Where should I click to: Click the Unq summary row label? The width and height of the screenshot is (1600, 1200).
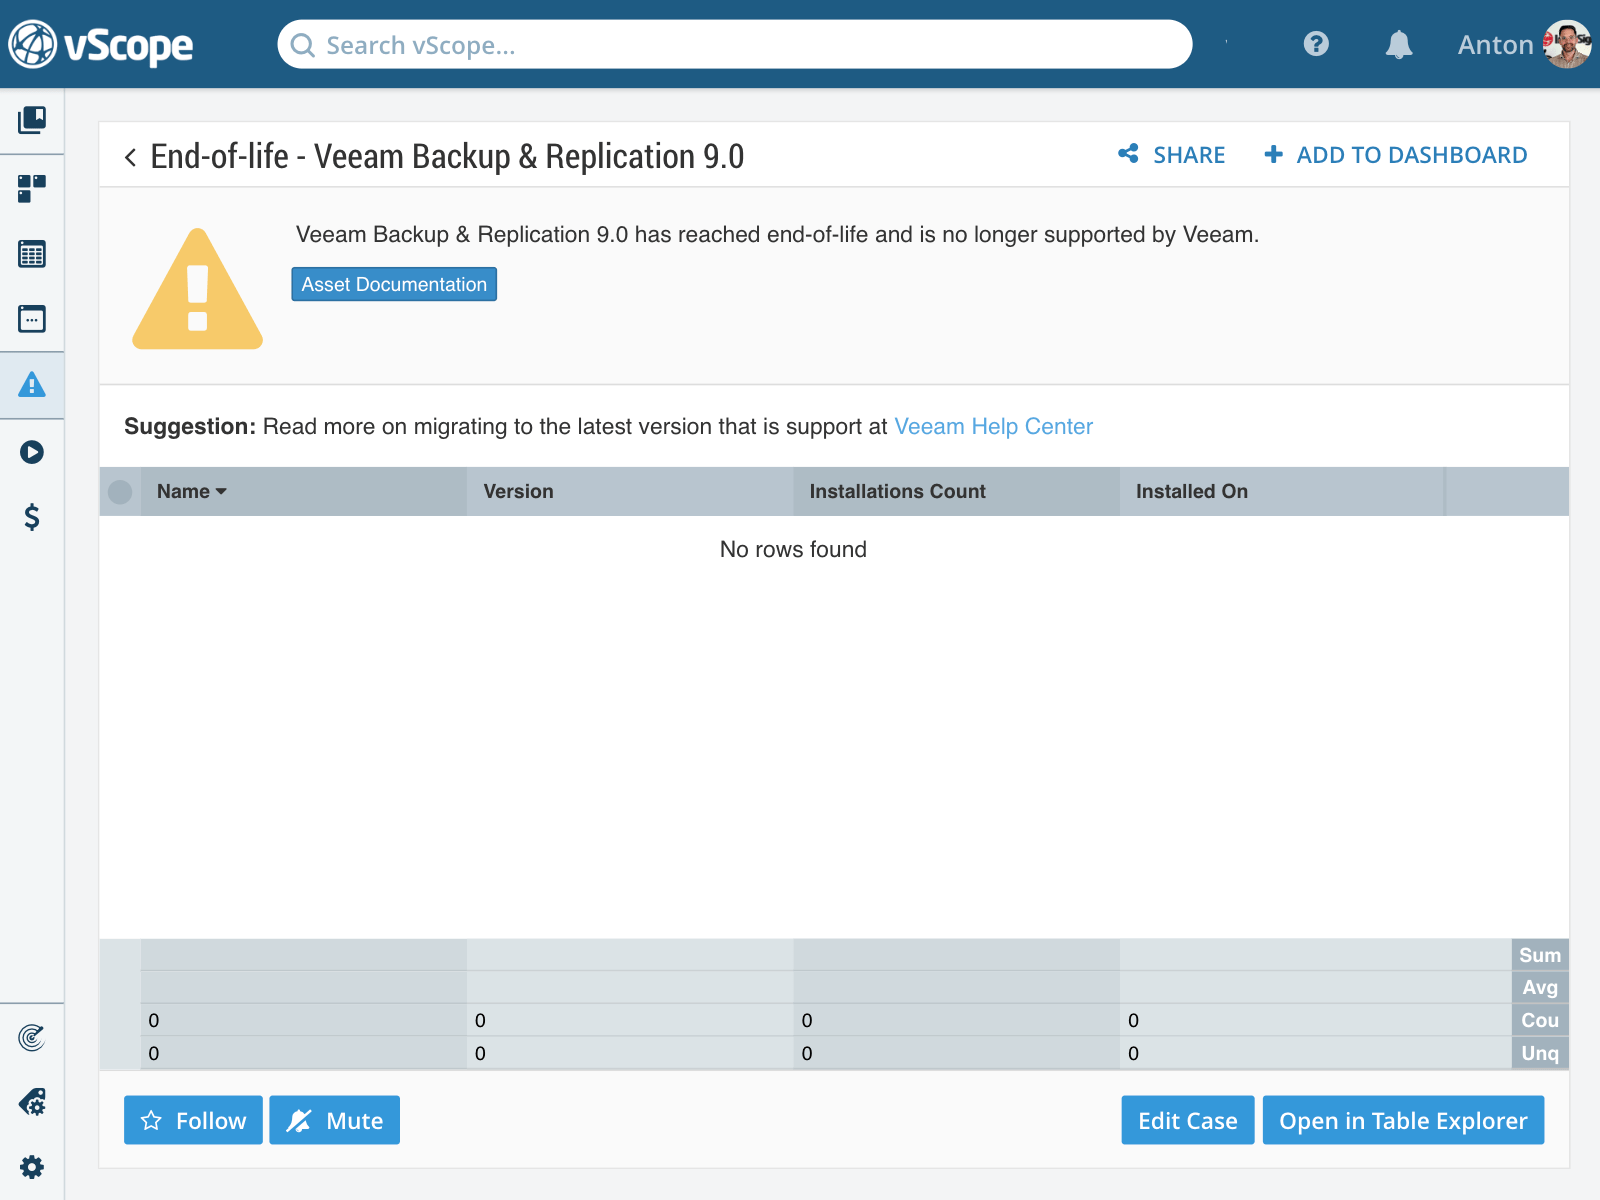coord(1540,1053)
